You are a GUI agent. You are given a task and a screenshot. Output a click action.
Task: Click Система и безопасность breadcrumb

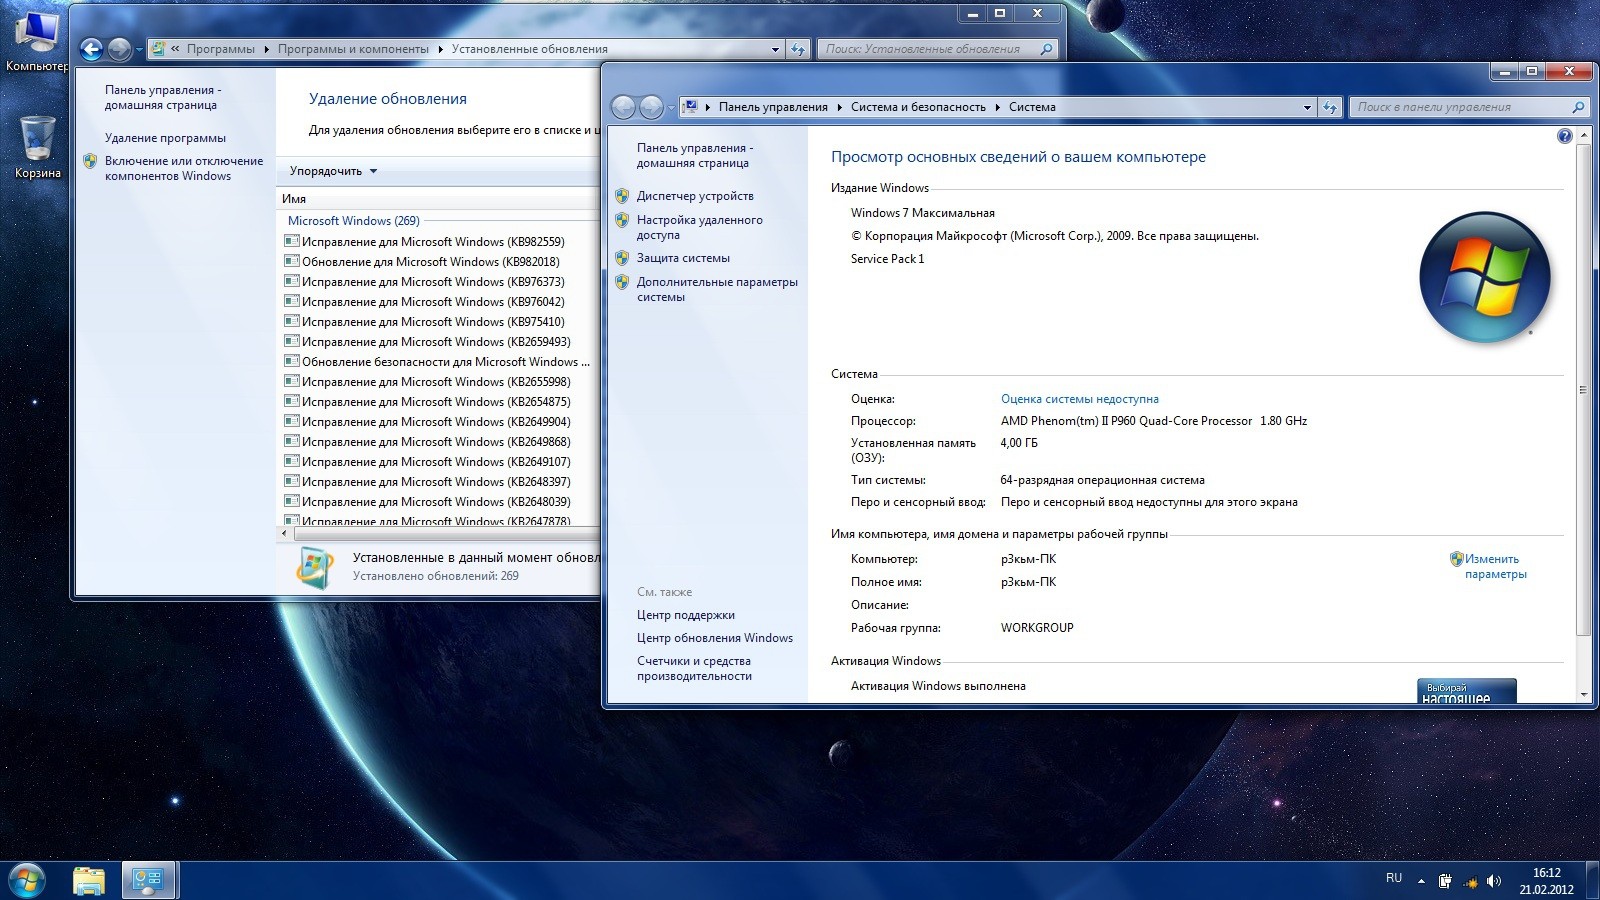pos(918,107)
